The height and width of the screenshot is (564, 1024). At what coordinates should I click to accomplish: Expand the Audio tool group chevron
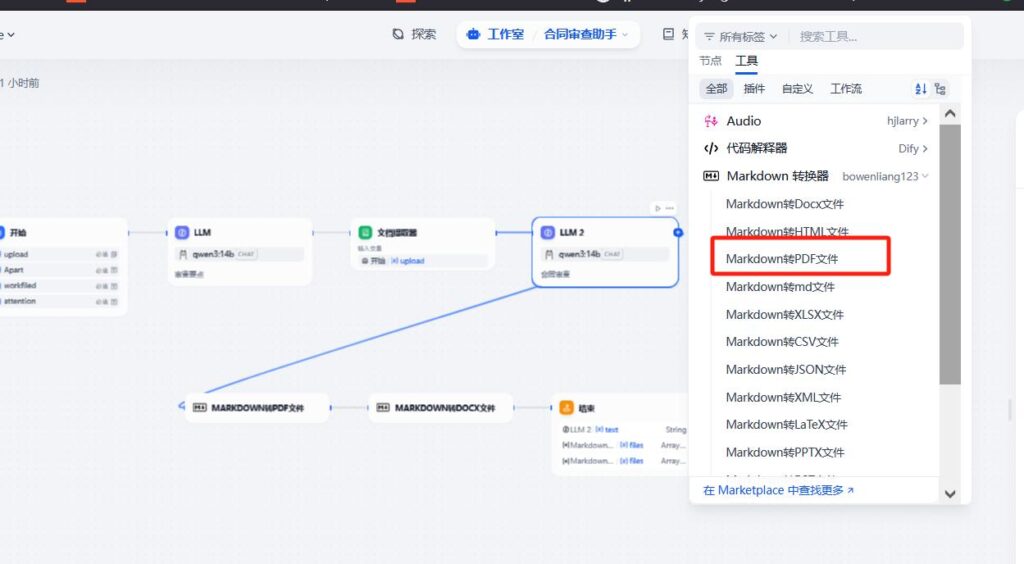[925, 121]
